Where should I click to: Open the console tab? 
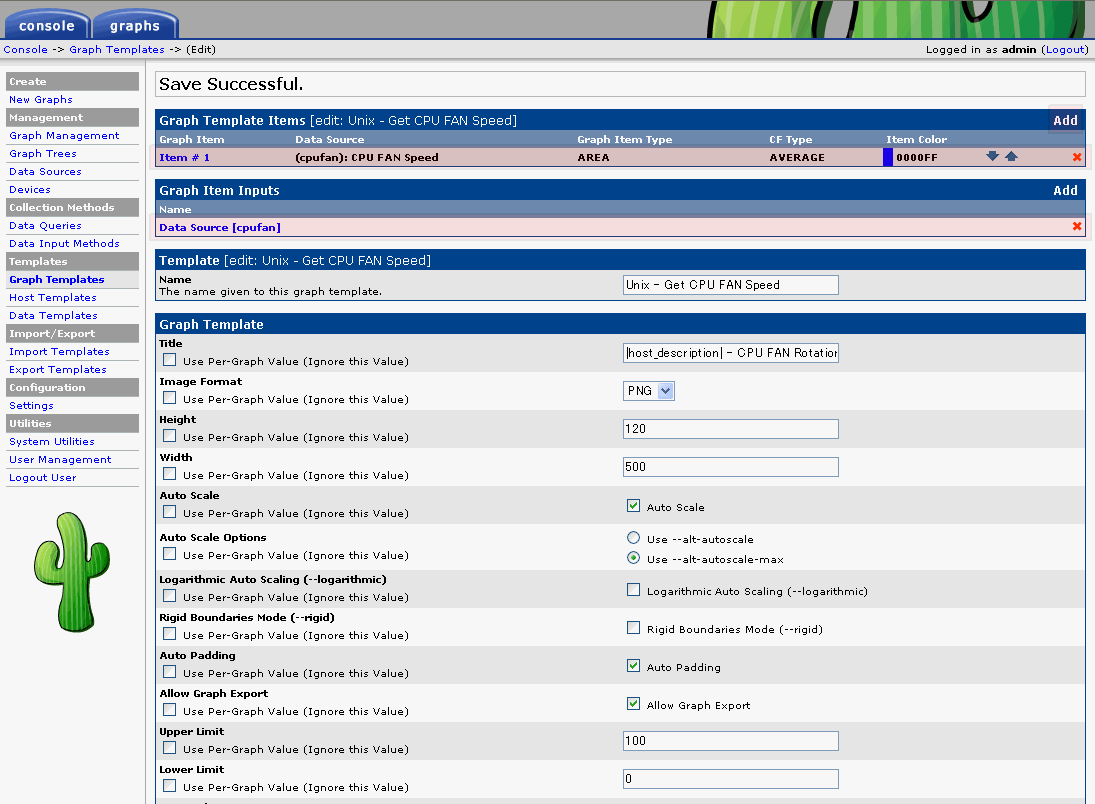click(x=46, y=26)
